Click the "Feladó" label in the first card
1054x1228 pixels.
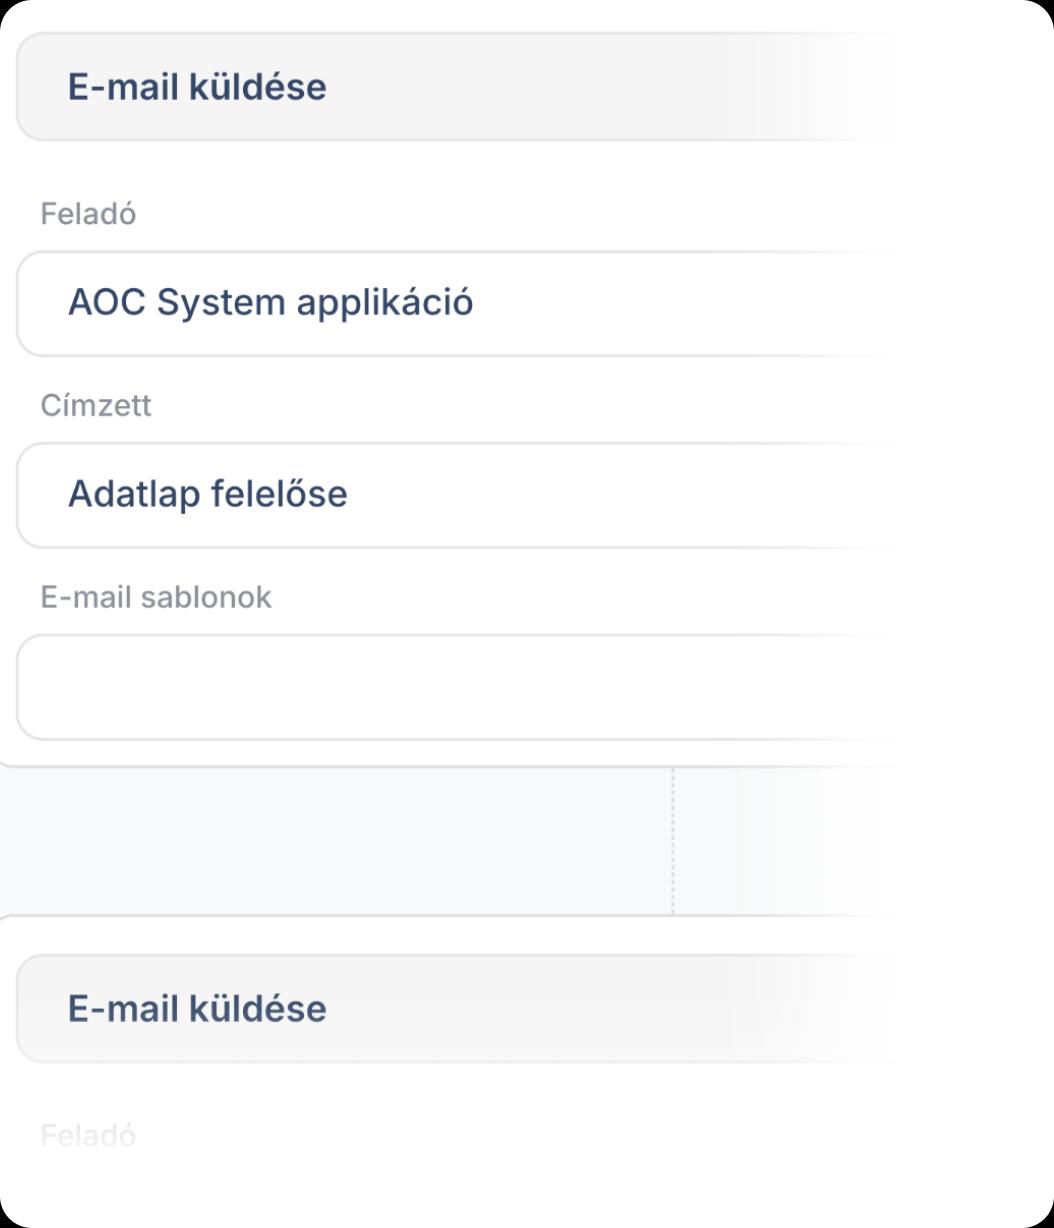(x=88, y=214)
